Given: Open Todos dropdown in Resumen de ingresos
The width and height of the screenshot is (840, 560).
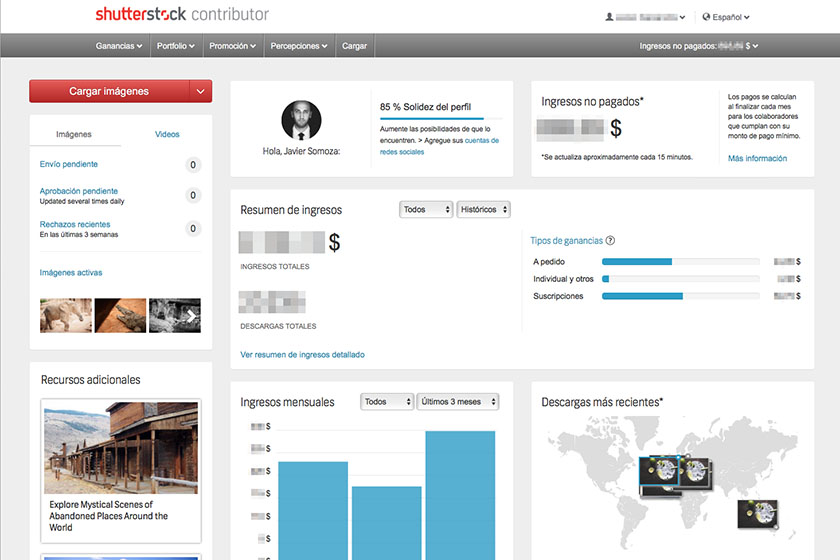Looking at the screenshot, I should pyautogui.click(x=425, y=210).
